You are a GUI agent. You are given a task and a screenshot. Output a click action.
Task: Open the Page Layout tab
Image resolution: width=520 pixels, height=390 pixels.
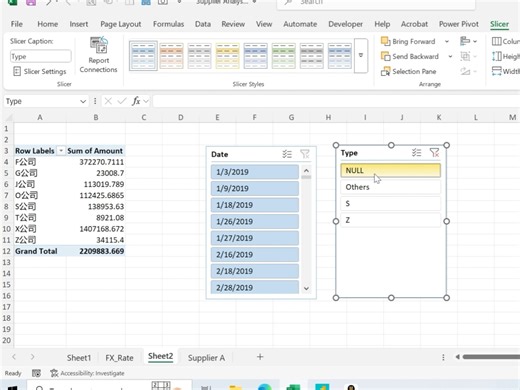click(x=121, y=24)
